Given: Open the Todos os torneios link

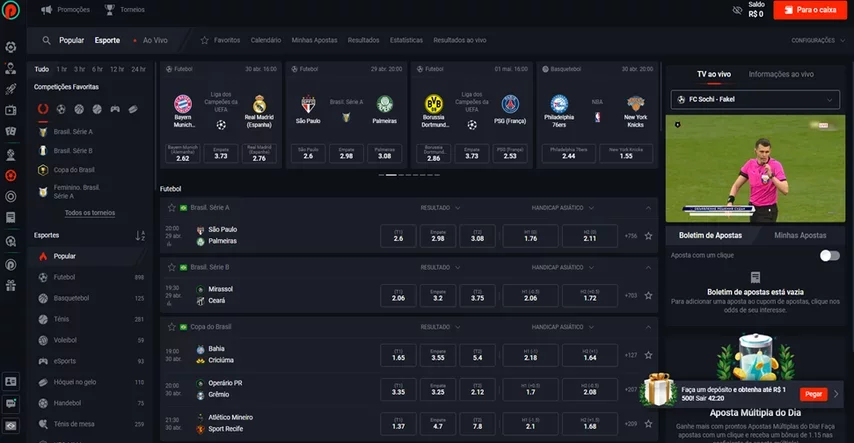Looking at the screenshot, I should click(x=90, y=213).
